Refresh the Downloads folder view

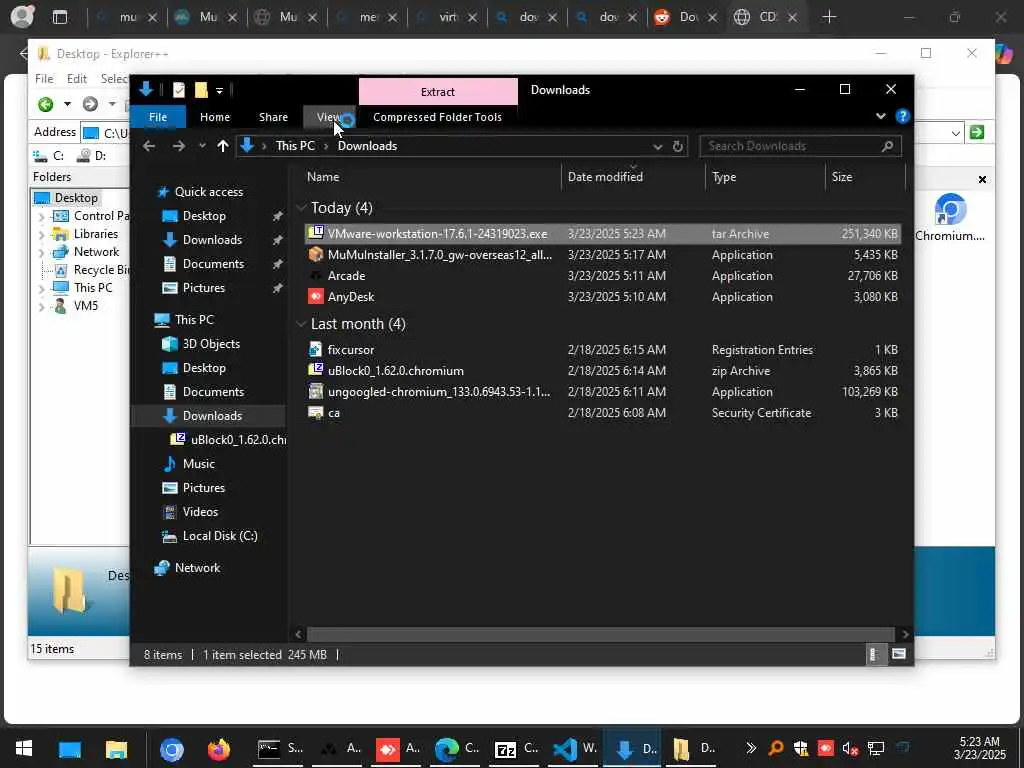coord(678,146)
